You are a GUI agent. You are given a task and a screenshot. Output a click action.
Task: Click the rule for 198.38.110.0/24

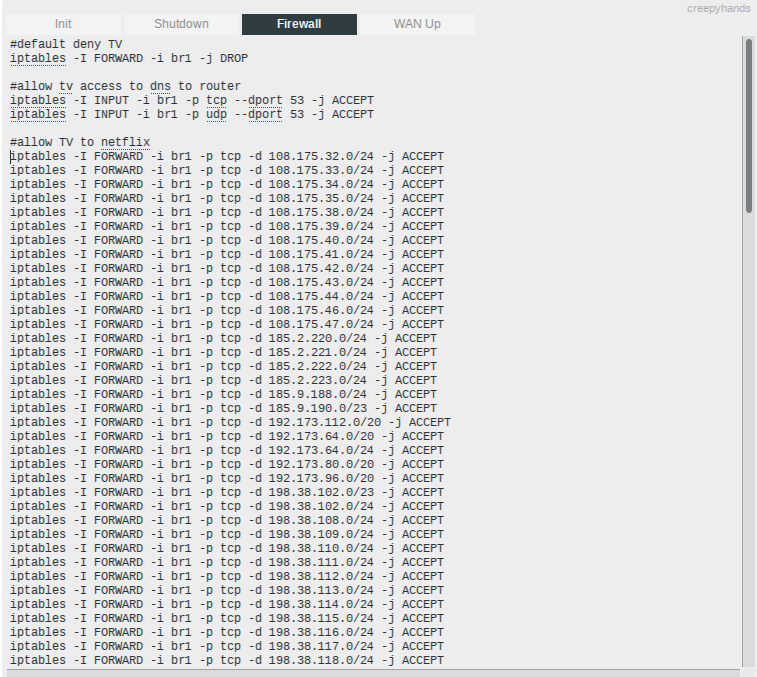[227, 549]
